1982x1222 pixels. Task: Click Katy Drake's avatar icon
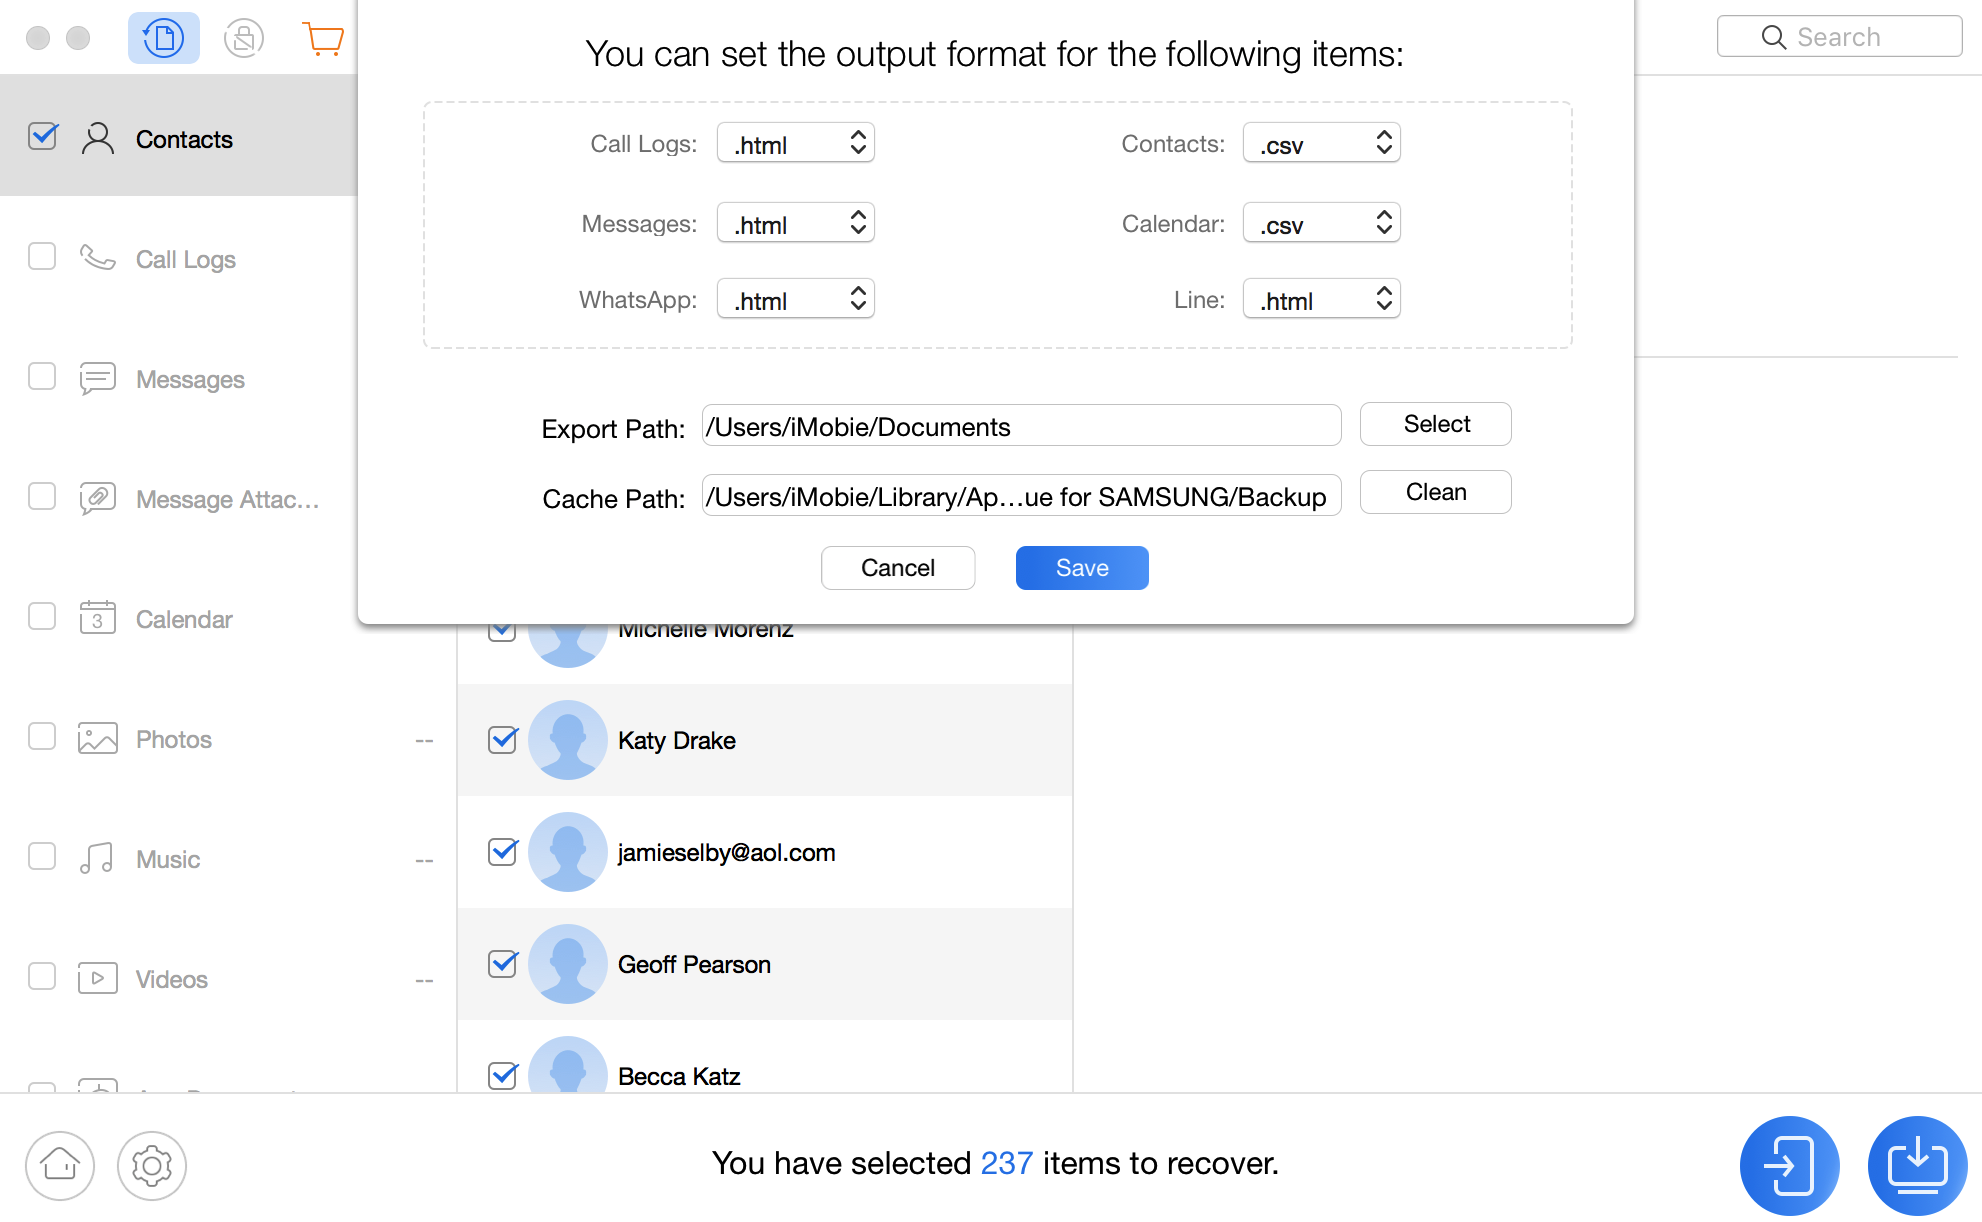tap(567, 740)
